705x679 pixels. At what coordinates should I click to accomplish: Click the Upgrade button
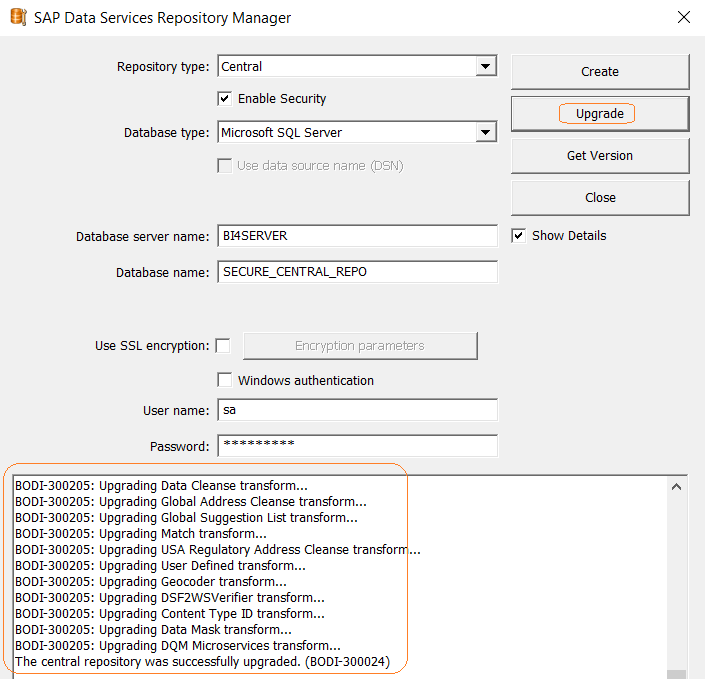600,114
